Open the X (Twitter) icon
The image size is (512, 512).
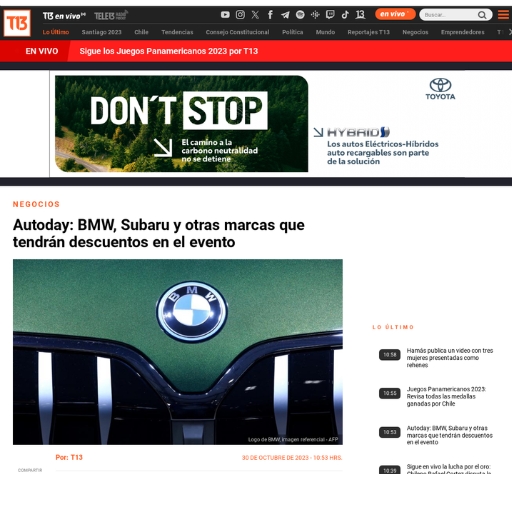coord(255,15)
